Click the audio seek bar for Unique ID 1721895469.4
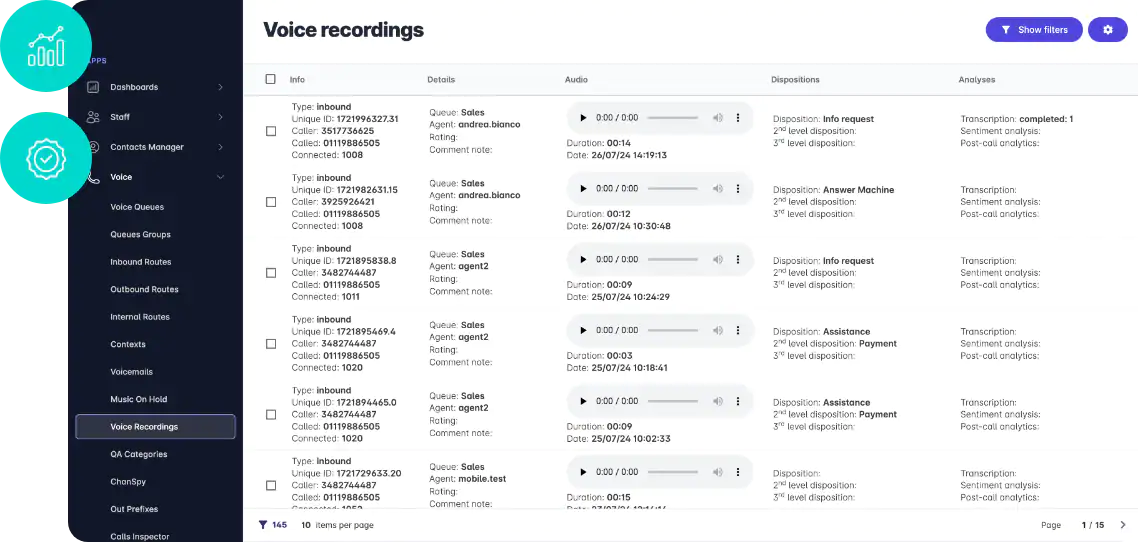1138x542 pixels. click(x=672, y=330)
